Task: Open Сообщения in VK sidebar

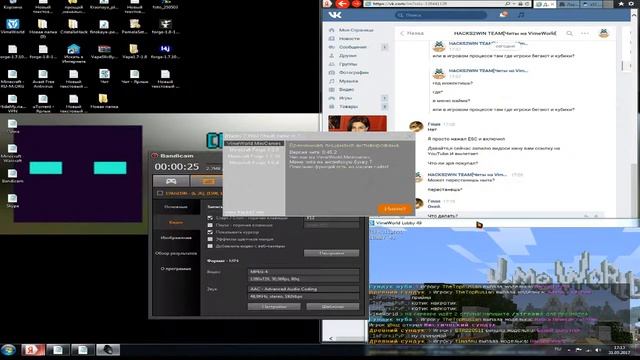Action: tap(353, 47)
